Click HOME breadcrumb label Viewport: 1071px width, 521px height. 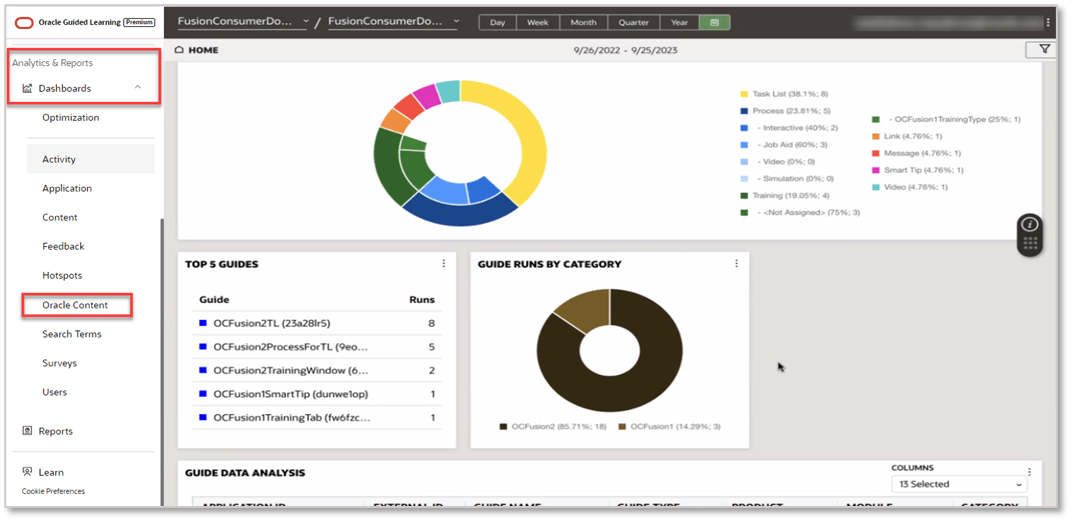[x=204, y=50]
